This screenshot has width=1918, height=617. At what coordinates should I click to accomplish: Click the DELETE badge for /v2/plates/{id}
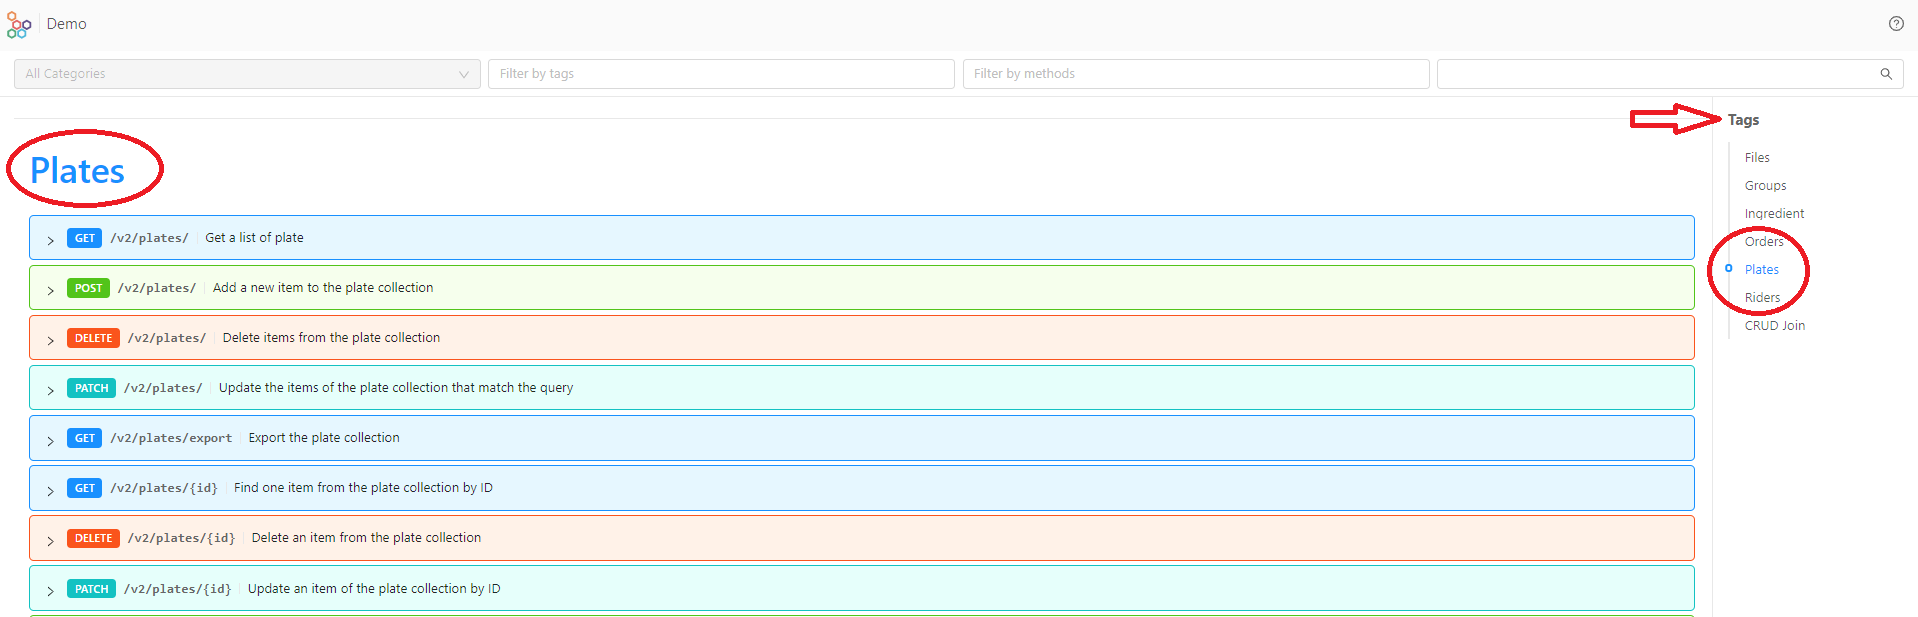[x=93, y=538]
